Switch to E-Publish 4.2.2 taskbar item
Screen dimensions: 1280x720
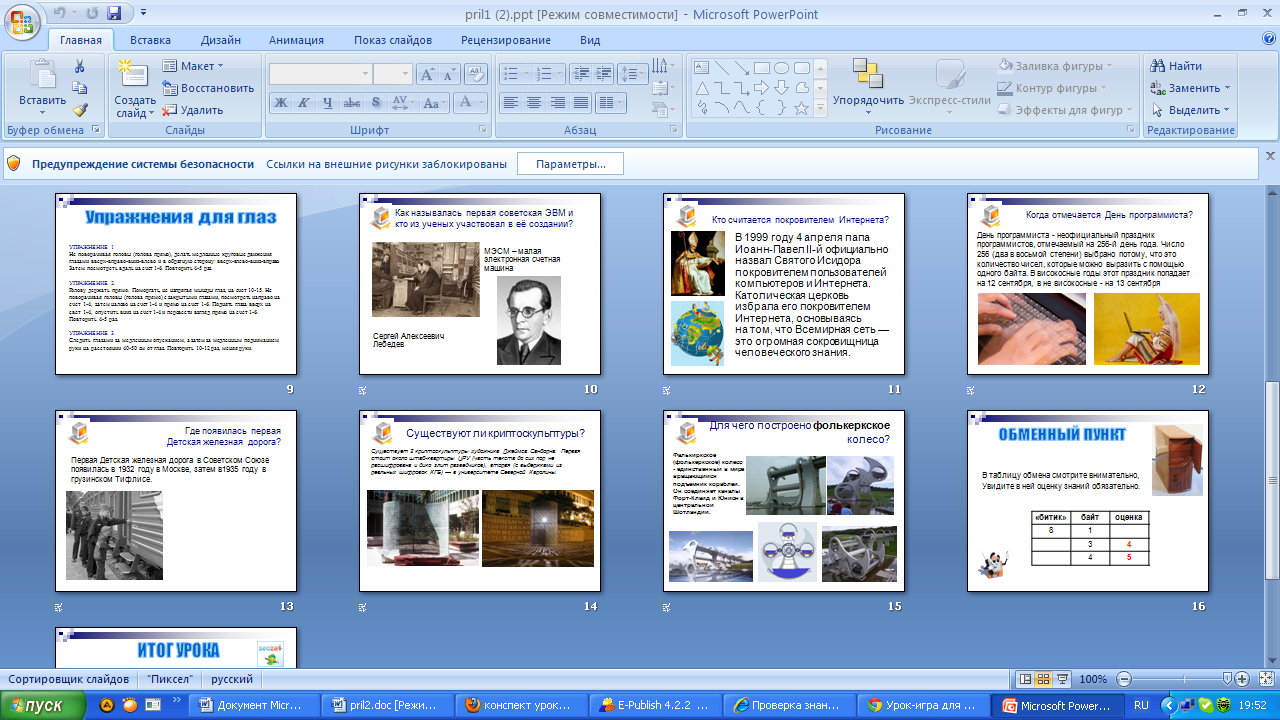656,705
